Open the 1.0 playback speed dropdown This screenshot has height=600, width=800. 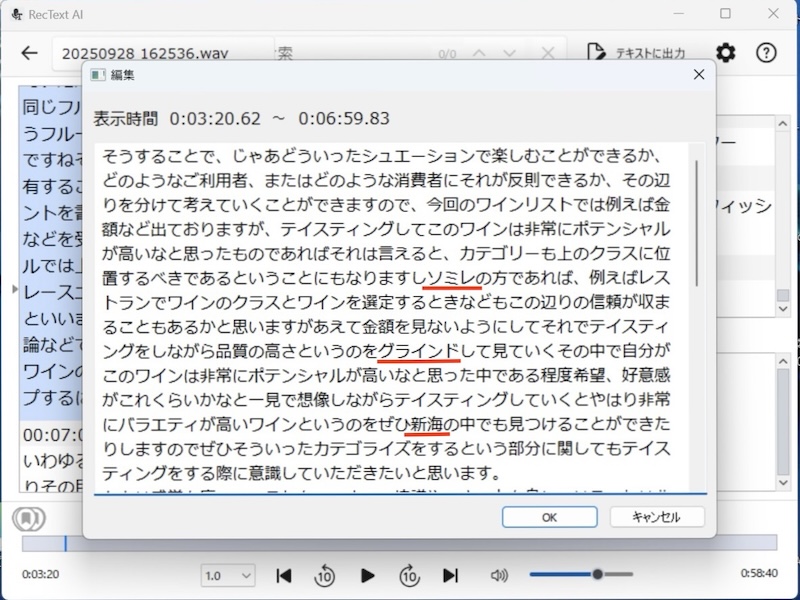click(229, 576)
